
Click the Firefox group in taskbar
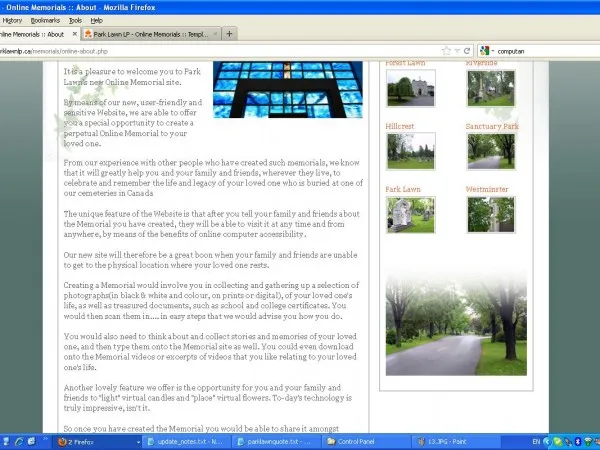click(88, 441)
